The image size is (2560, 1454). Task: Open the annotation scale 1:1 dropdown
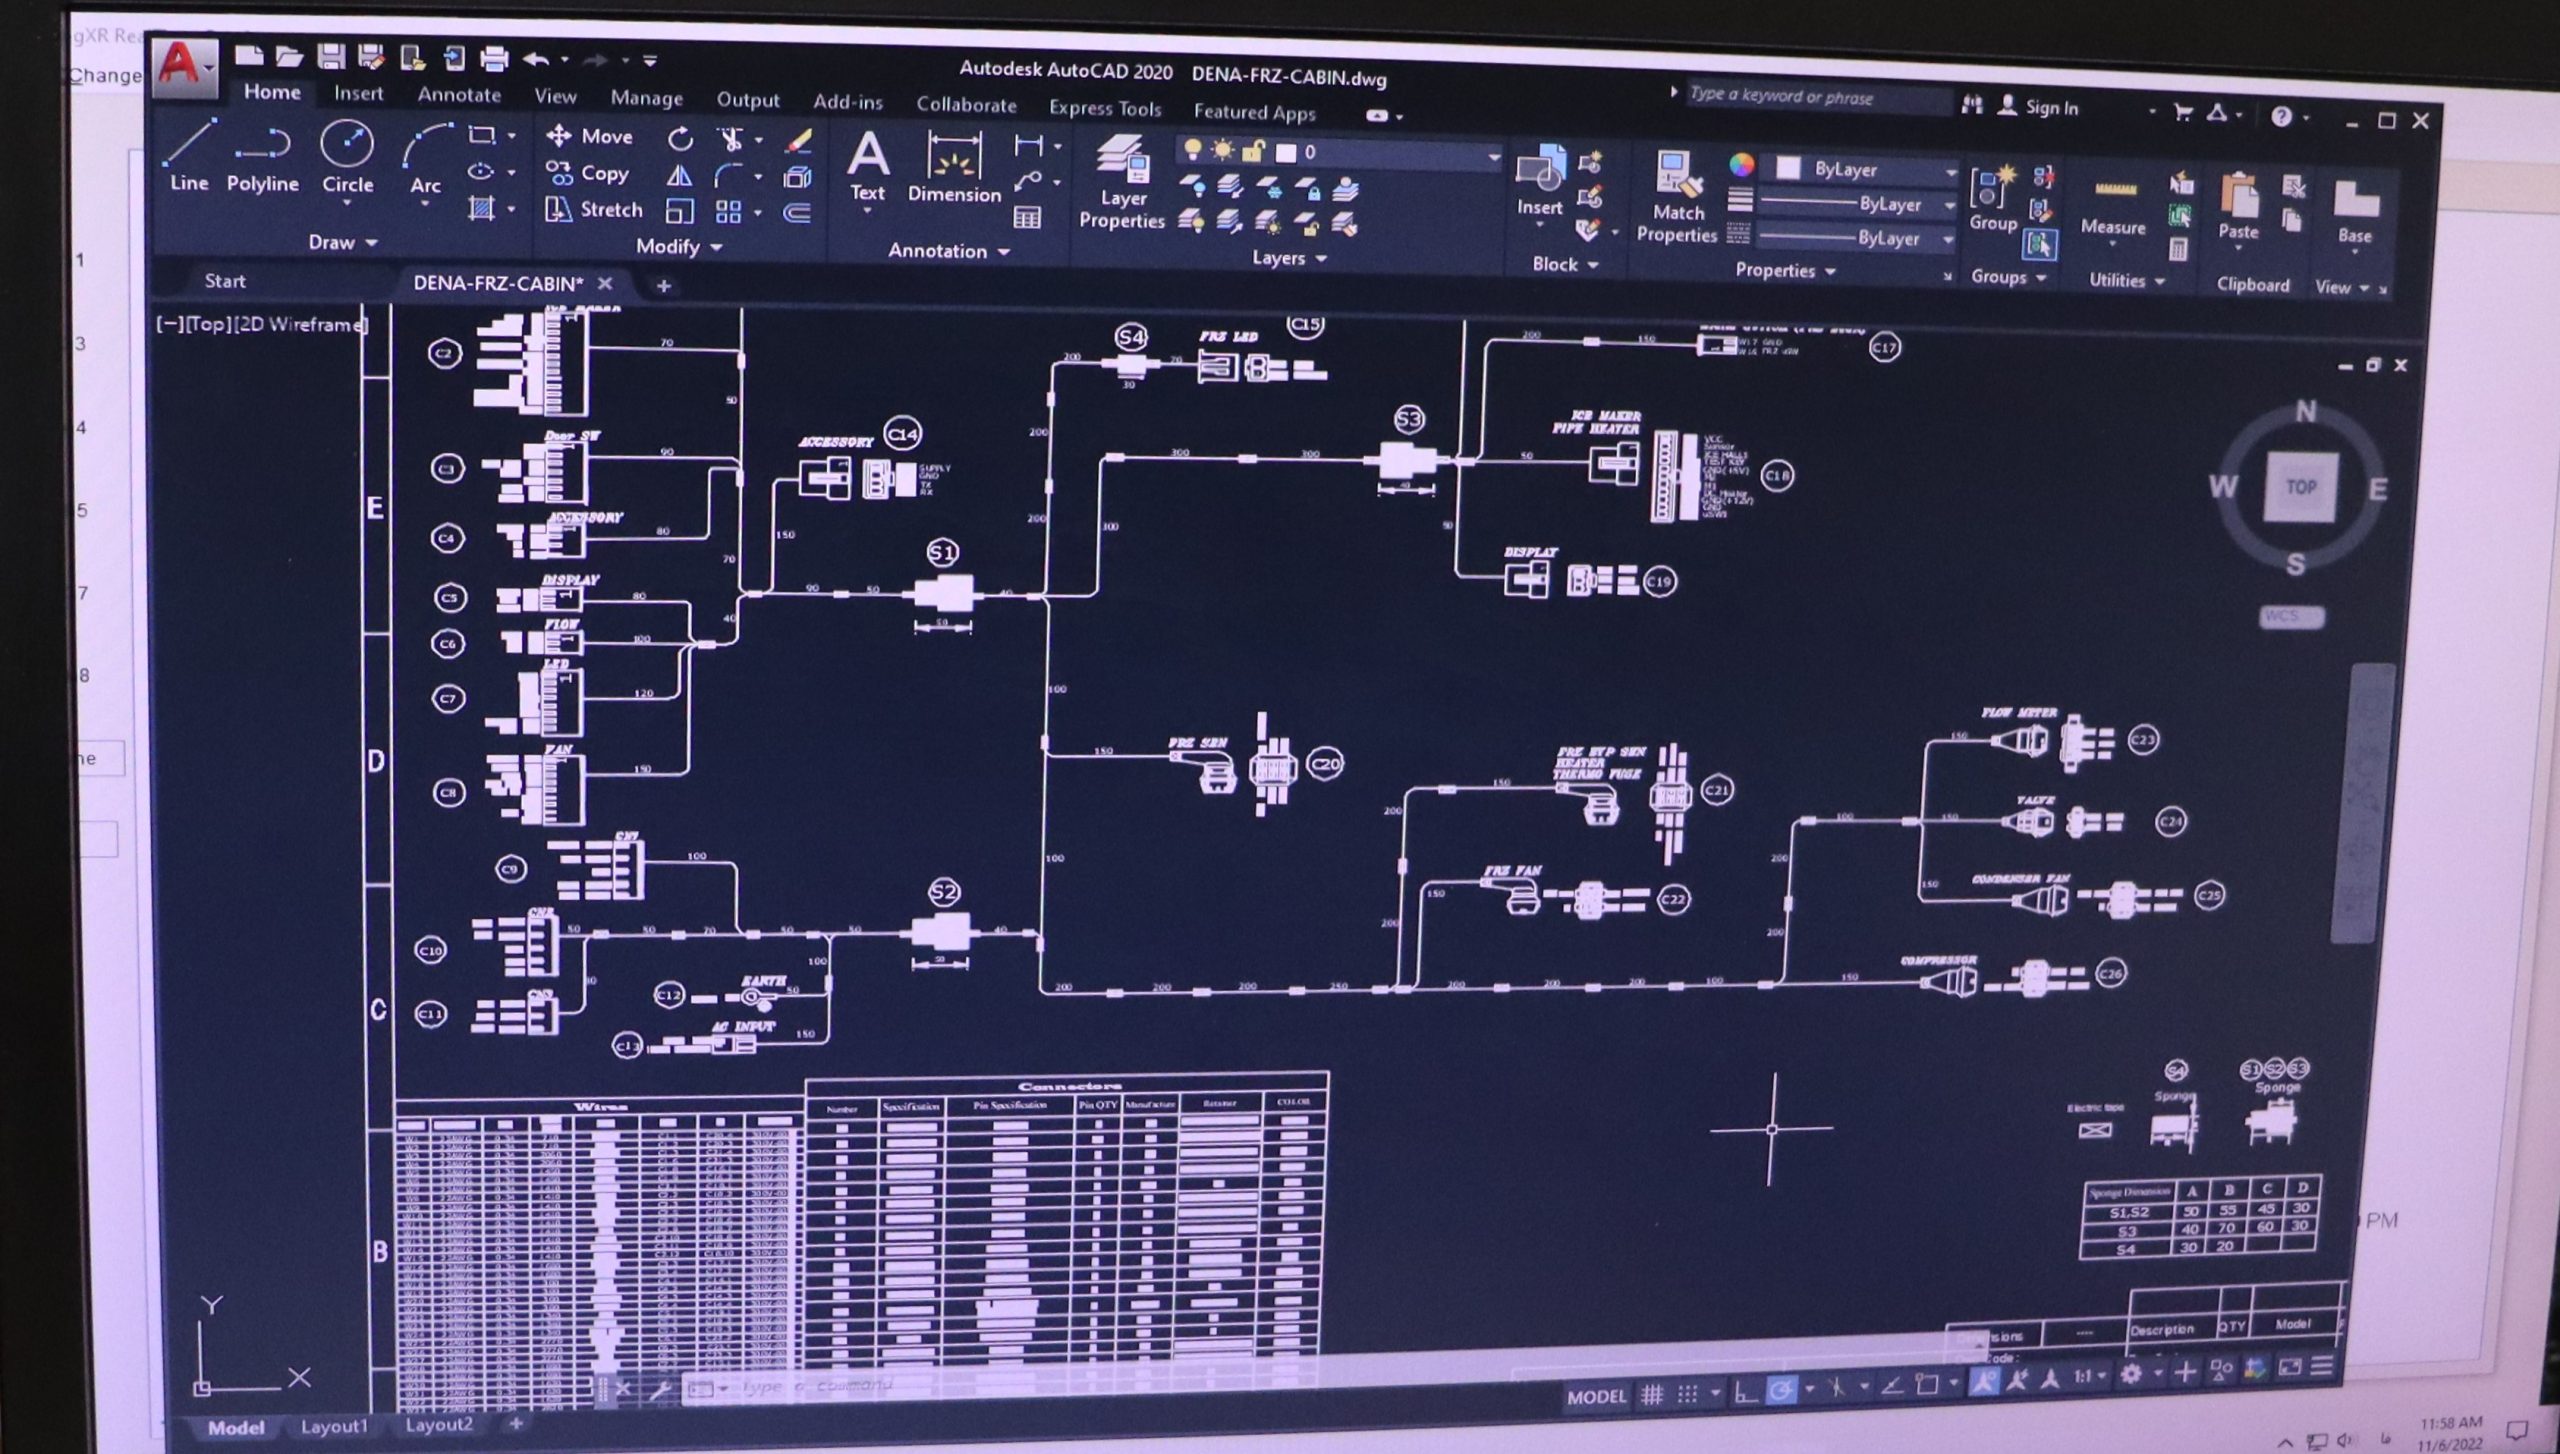[2089, 1376]
